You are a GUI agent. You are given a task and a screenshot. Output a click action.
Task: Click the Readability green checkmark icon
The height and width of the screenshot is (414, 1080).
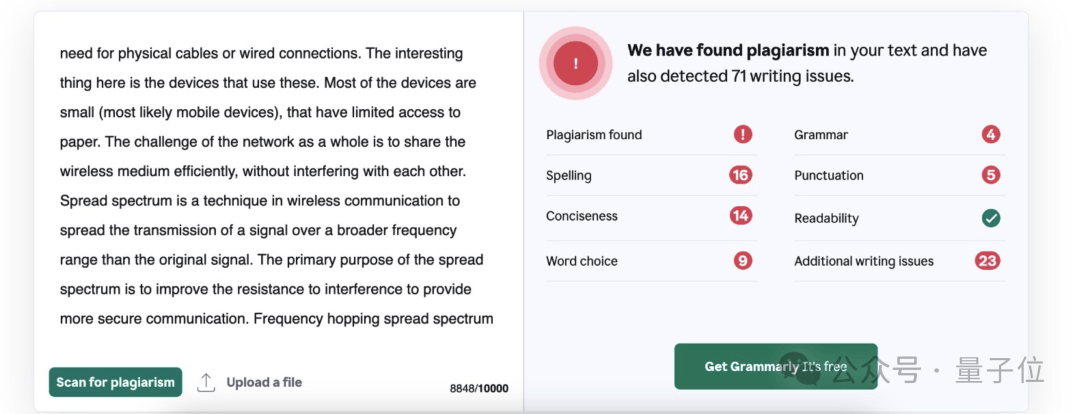(x=990, y=218)
